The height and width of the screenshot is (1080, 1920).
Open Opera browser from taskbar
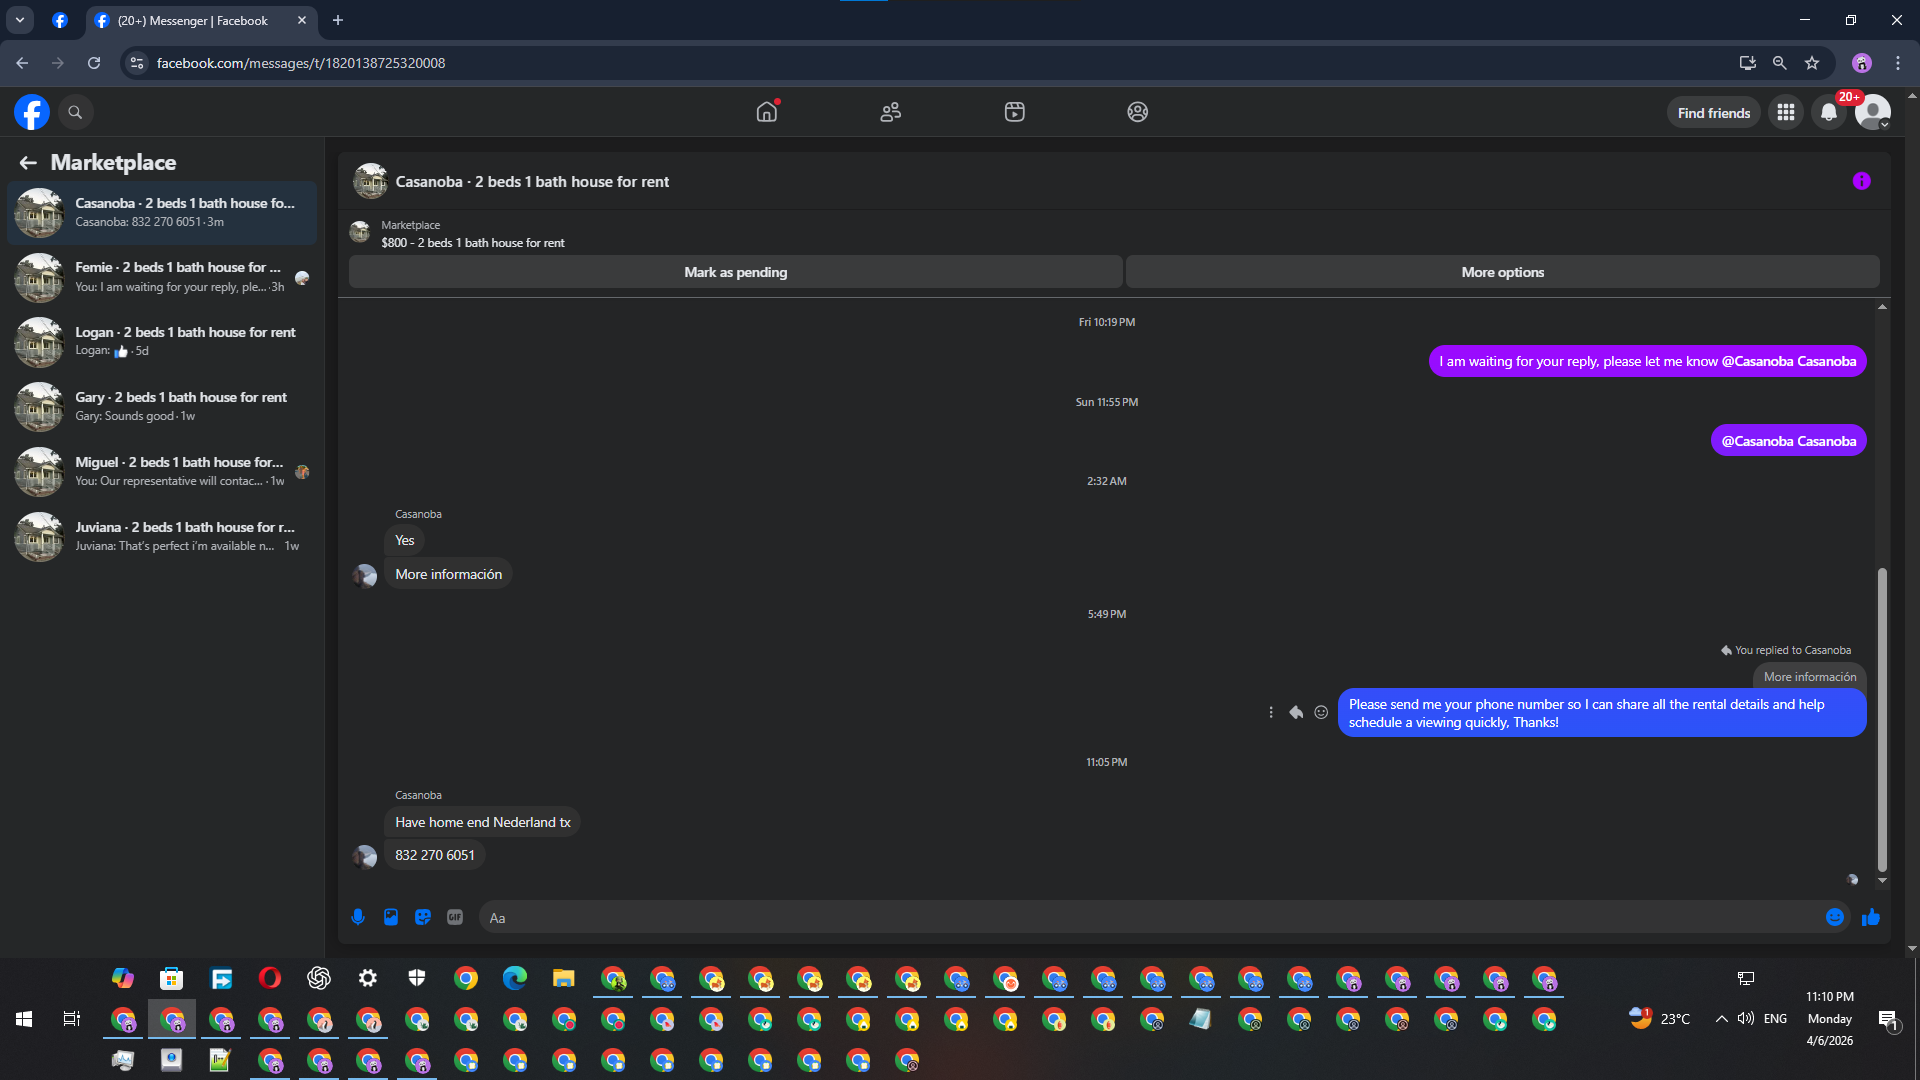pyautogui.click(x=270, y=978)
